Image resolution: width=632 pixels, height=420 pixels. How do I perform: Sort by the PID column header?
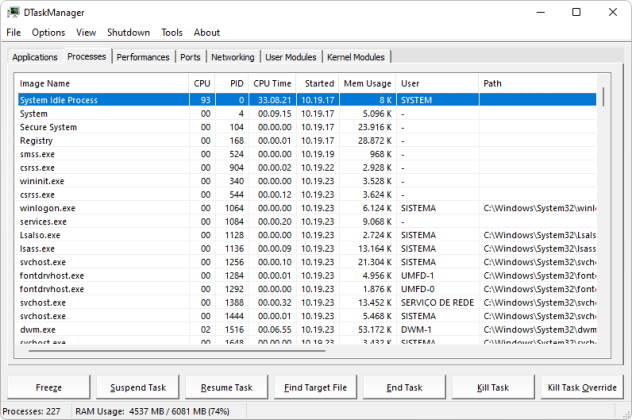pyautogui.click(x=232, y=83)
